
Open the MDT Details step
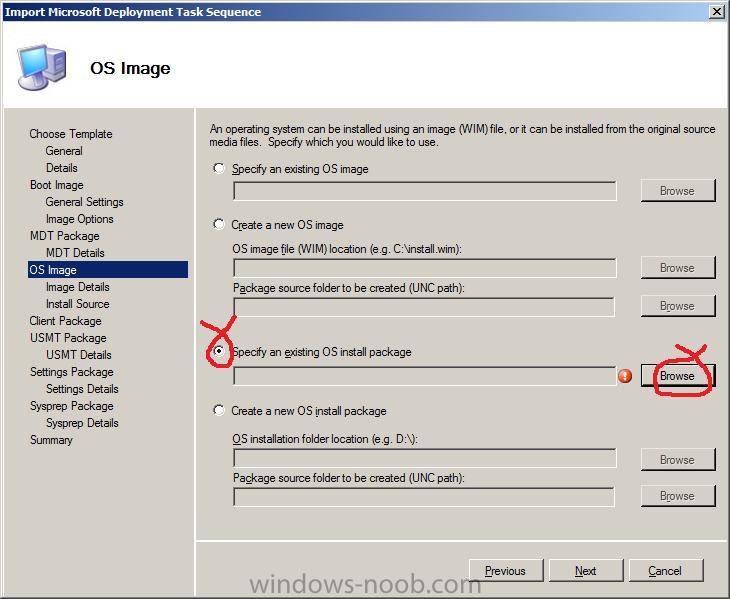(x=75, y=253)
